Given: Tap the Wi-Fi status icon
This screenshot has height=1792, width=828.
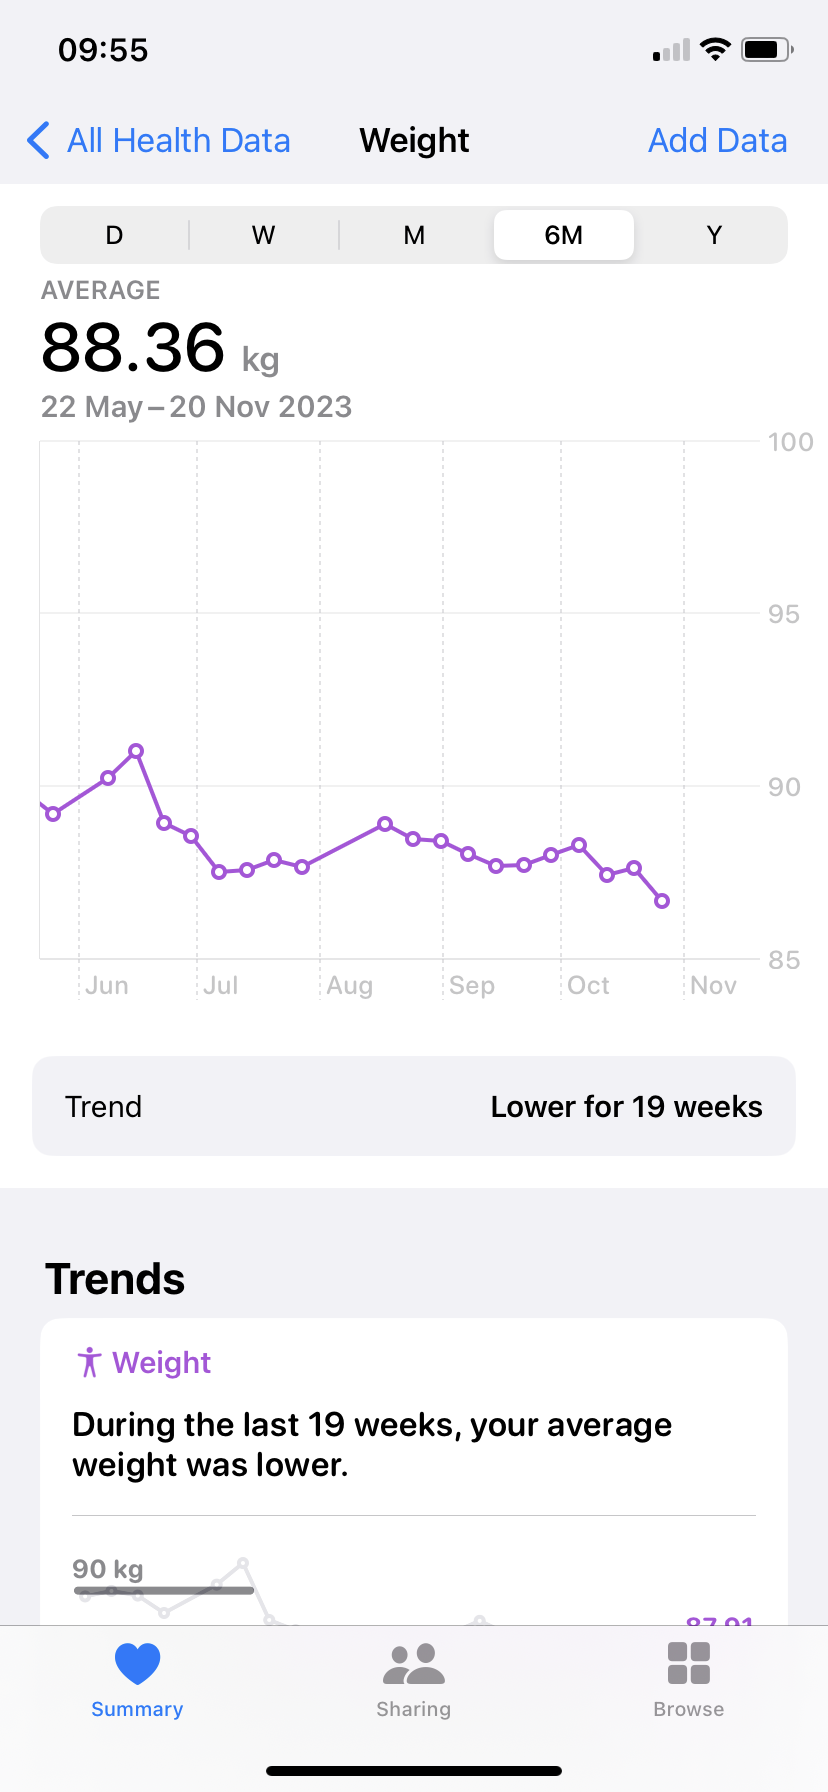Looking at the screenshot, I should (715, 50).
